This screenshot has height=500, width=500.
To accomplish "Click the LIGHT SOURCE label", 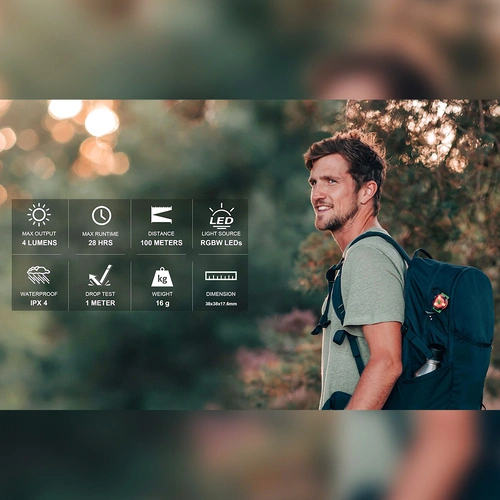I will [221, 234].
